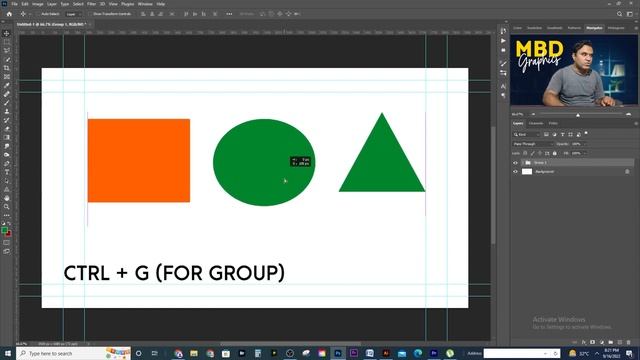Toggle lock transparent pixels icon
Image resolution: width=640 pixels, height=360 pixels.
[x=525, y=153]
